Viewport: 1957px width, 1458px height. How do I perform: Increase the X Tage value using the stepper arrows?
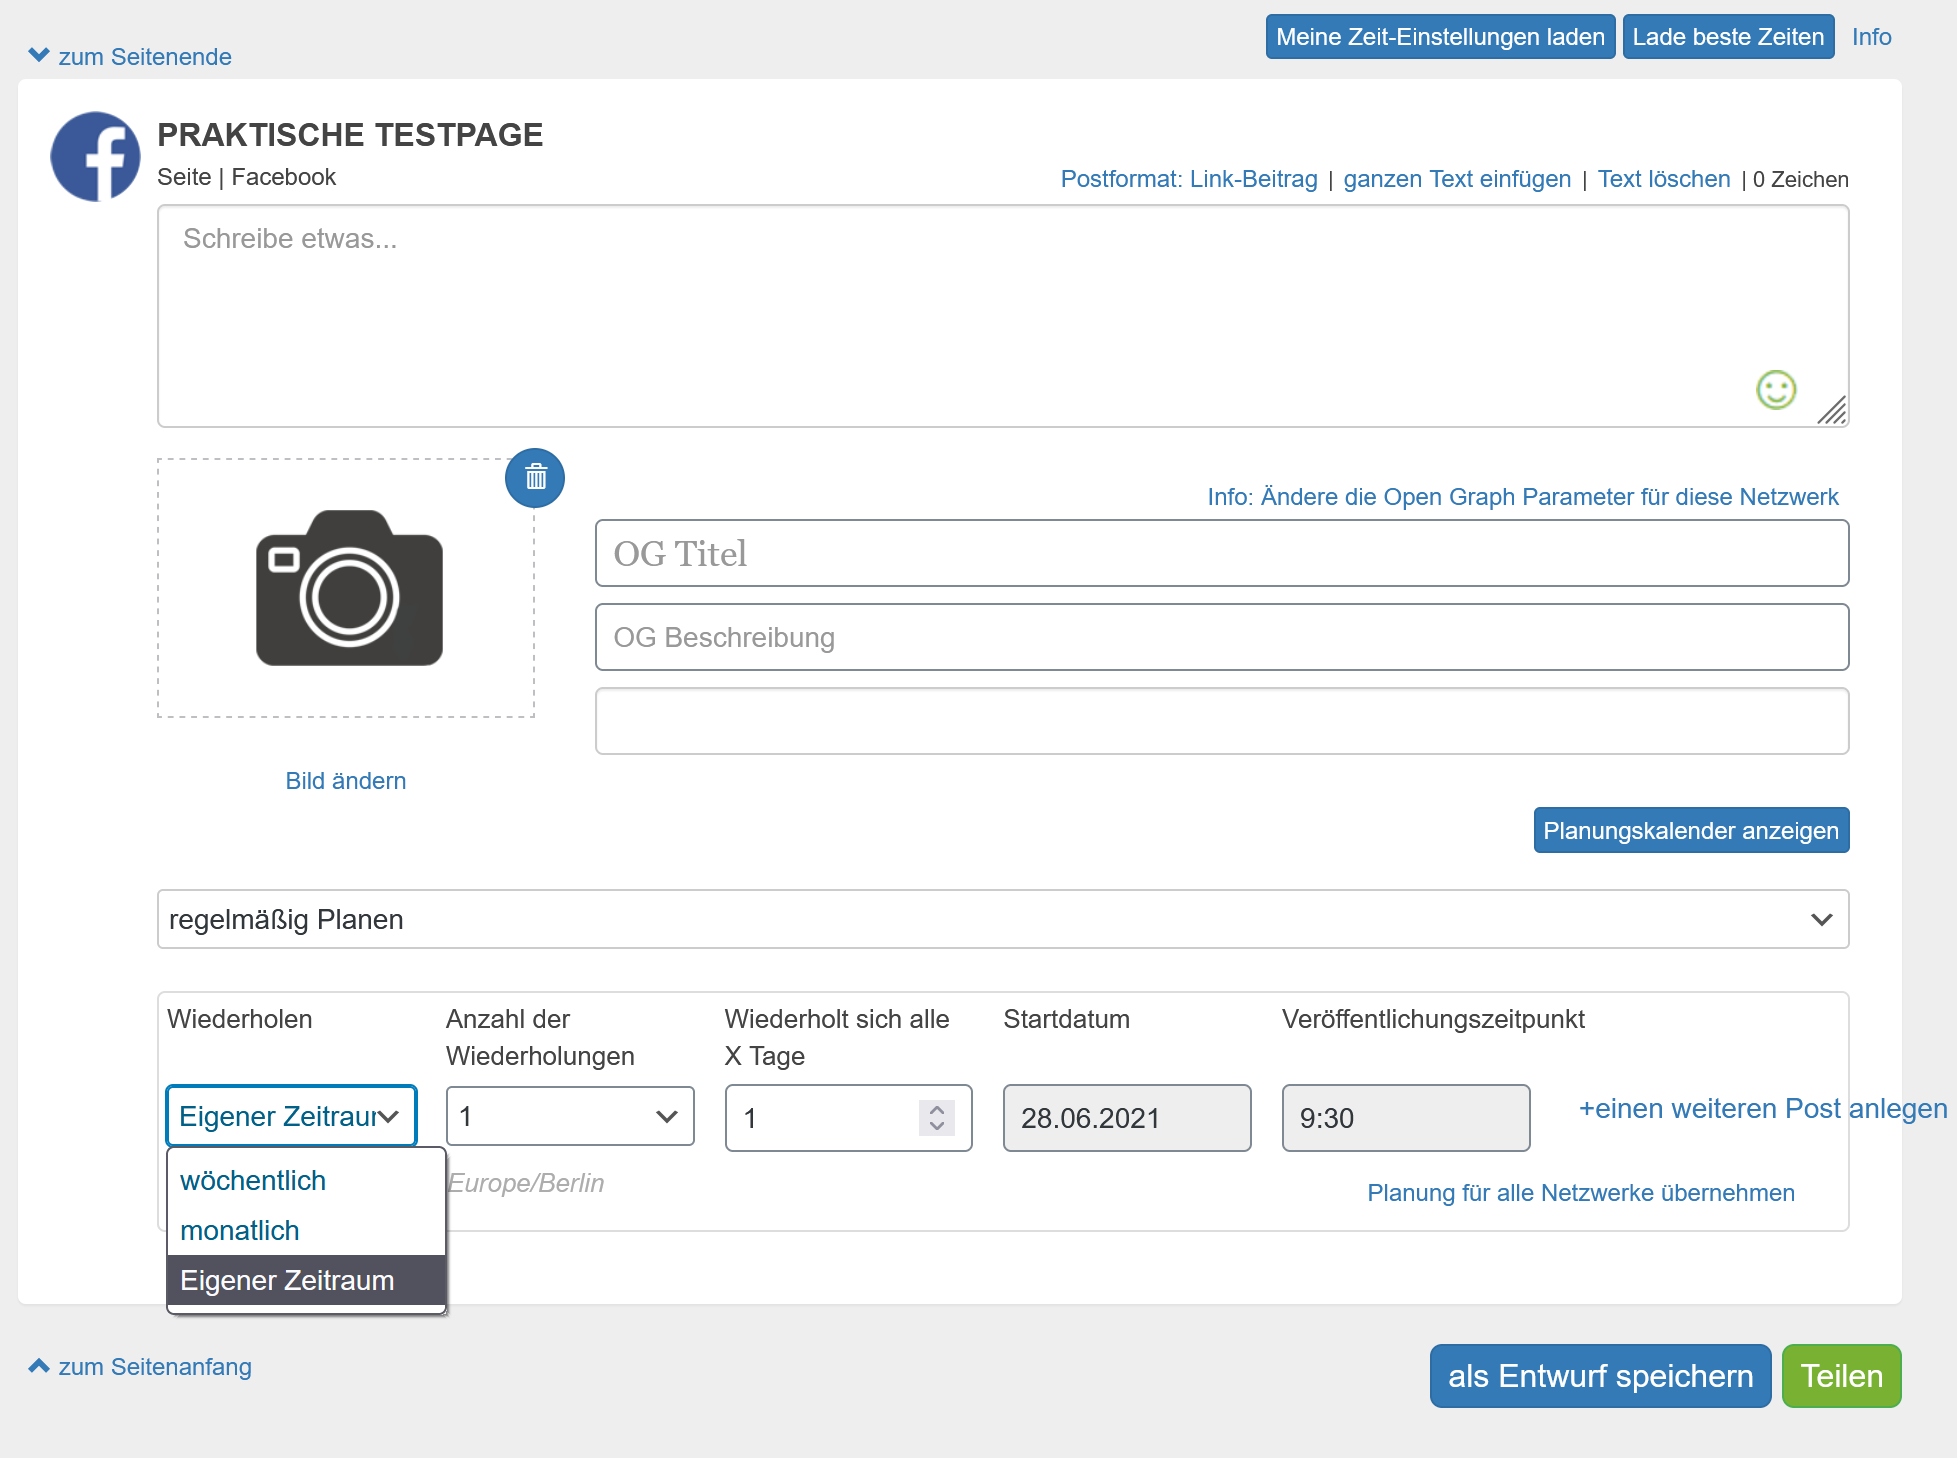click(x=937, y=1109)
